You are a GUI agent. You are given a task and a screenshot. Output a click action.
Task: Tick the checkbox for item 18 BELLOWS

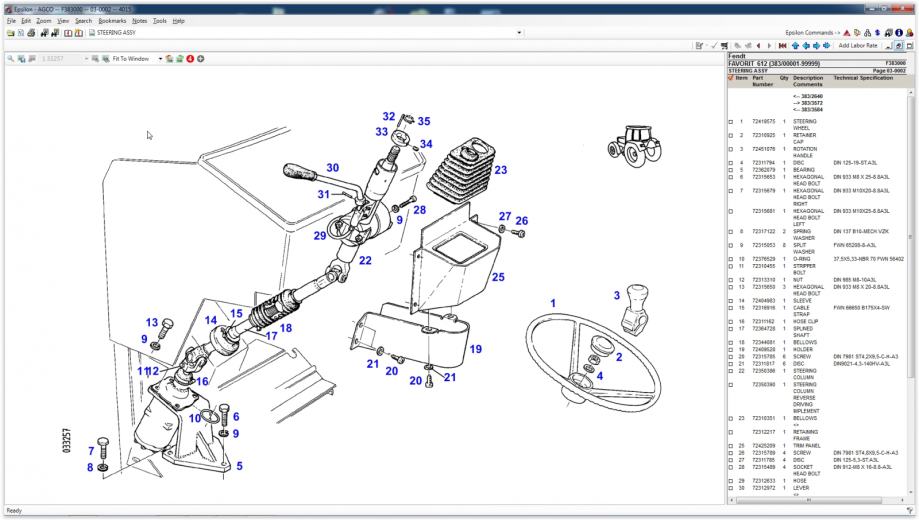point(731,342)
